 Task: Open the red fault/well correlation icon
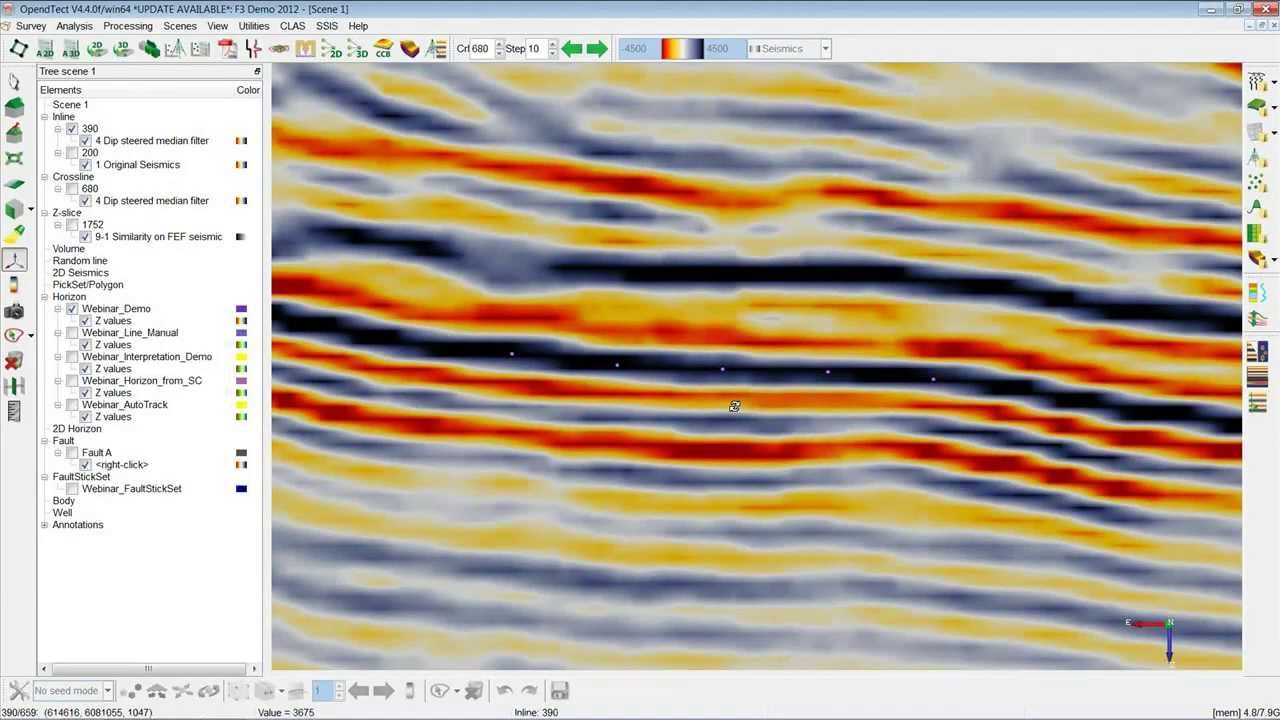pos(253,48)
